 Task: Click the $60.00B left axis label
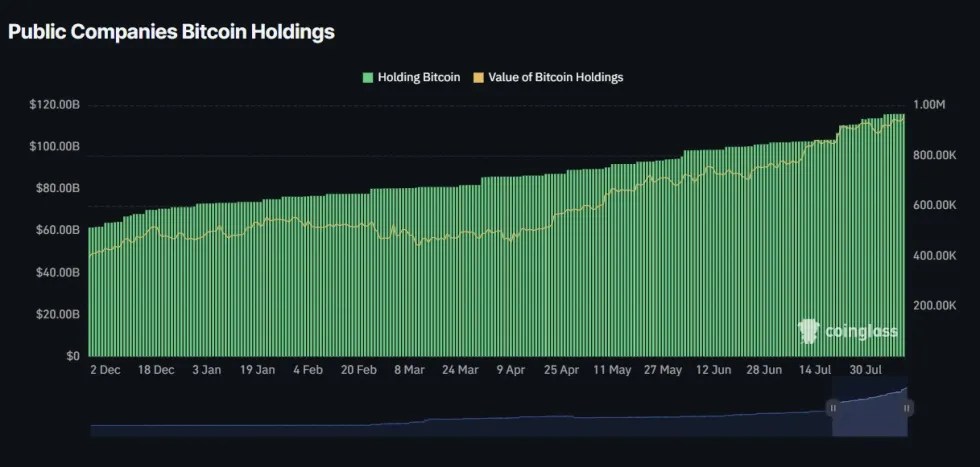(59, 230)
